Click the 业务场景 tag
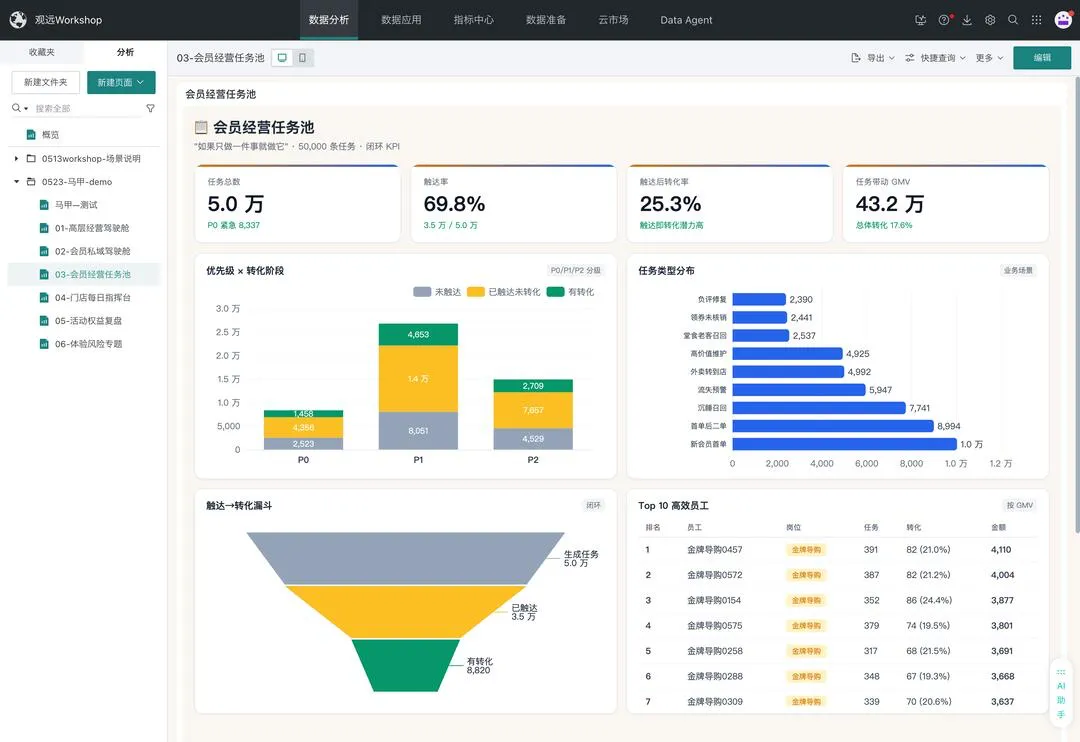Image resolution: width=1080 pixels, height=742 pixels. pos(1018,270)
